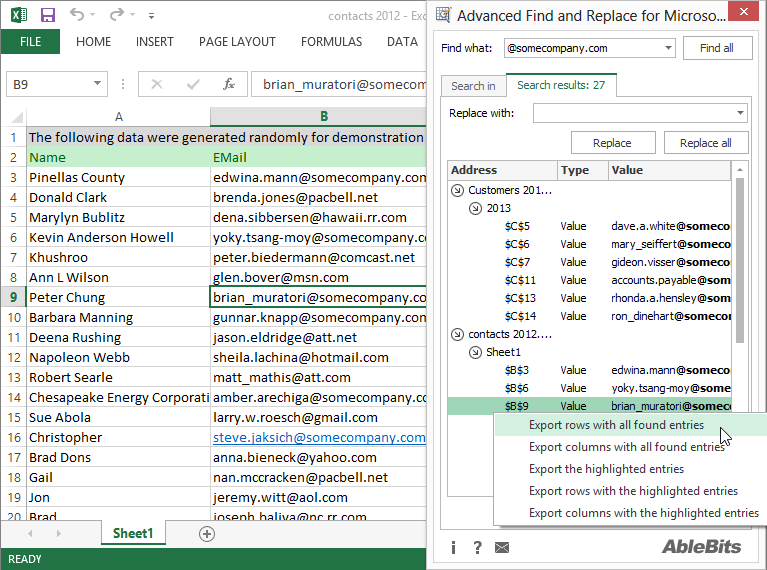Cancel formula entry with the X icon

click(x=157, y=85)
